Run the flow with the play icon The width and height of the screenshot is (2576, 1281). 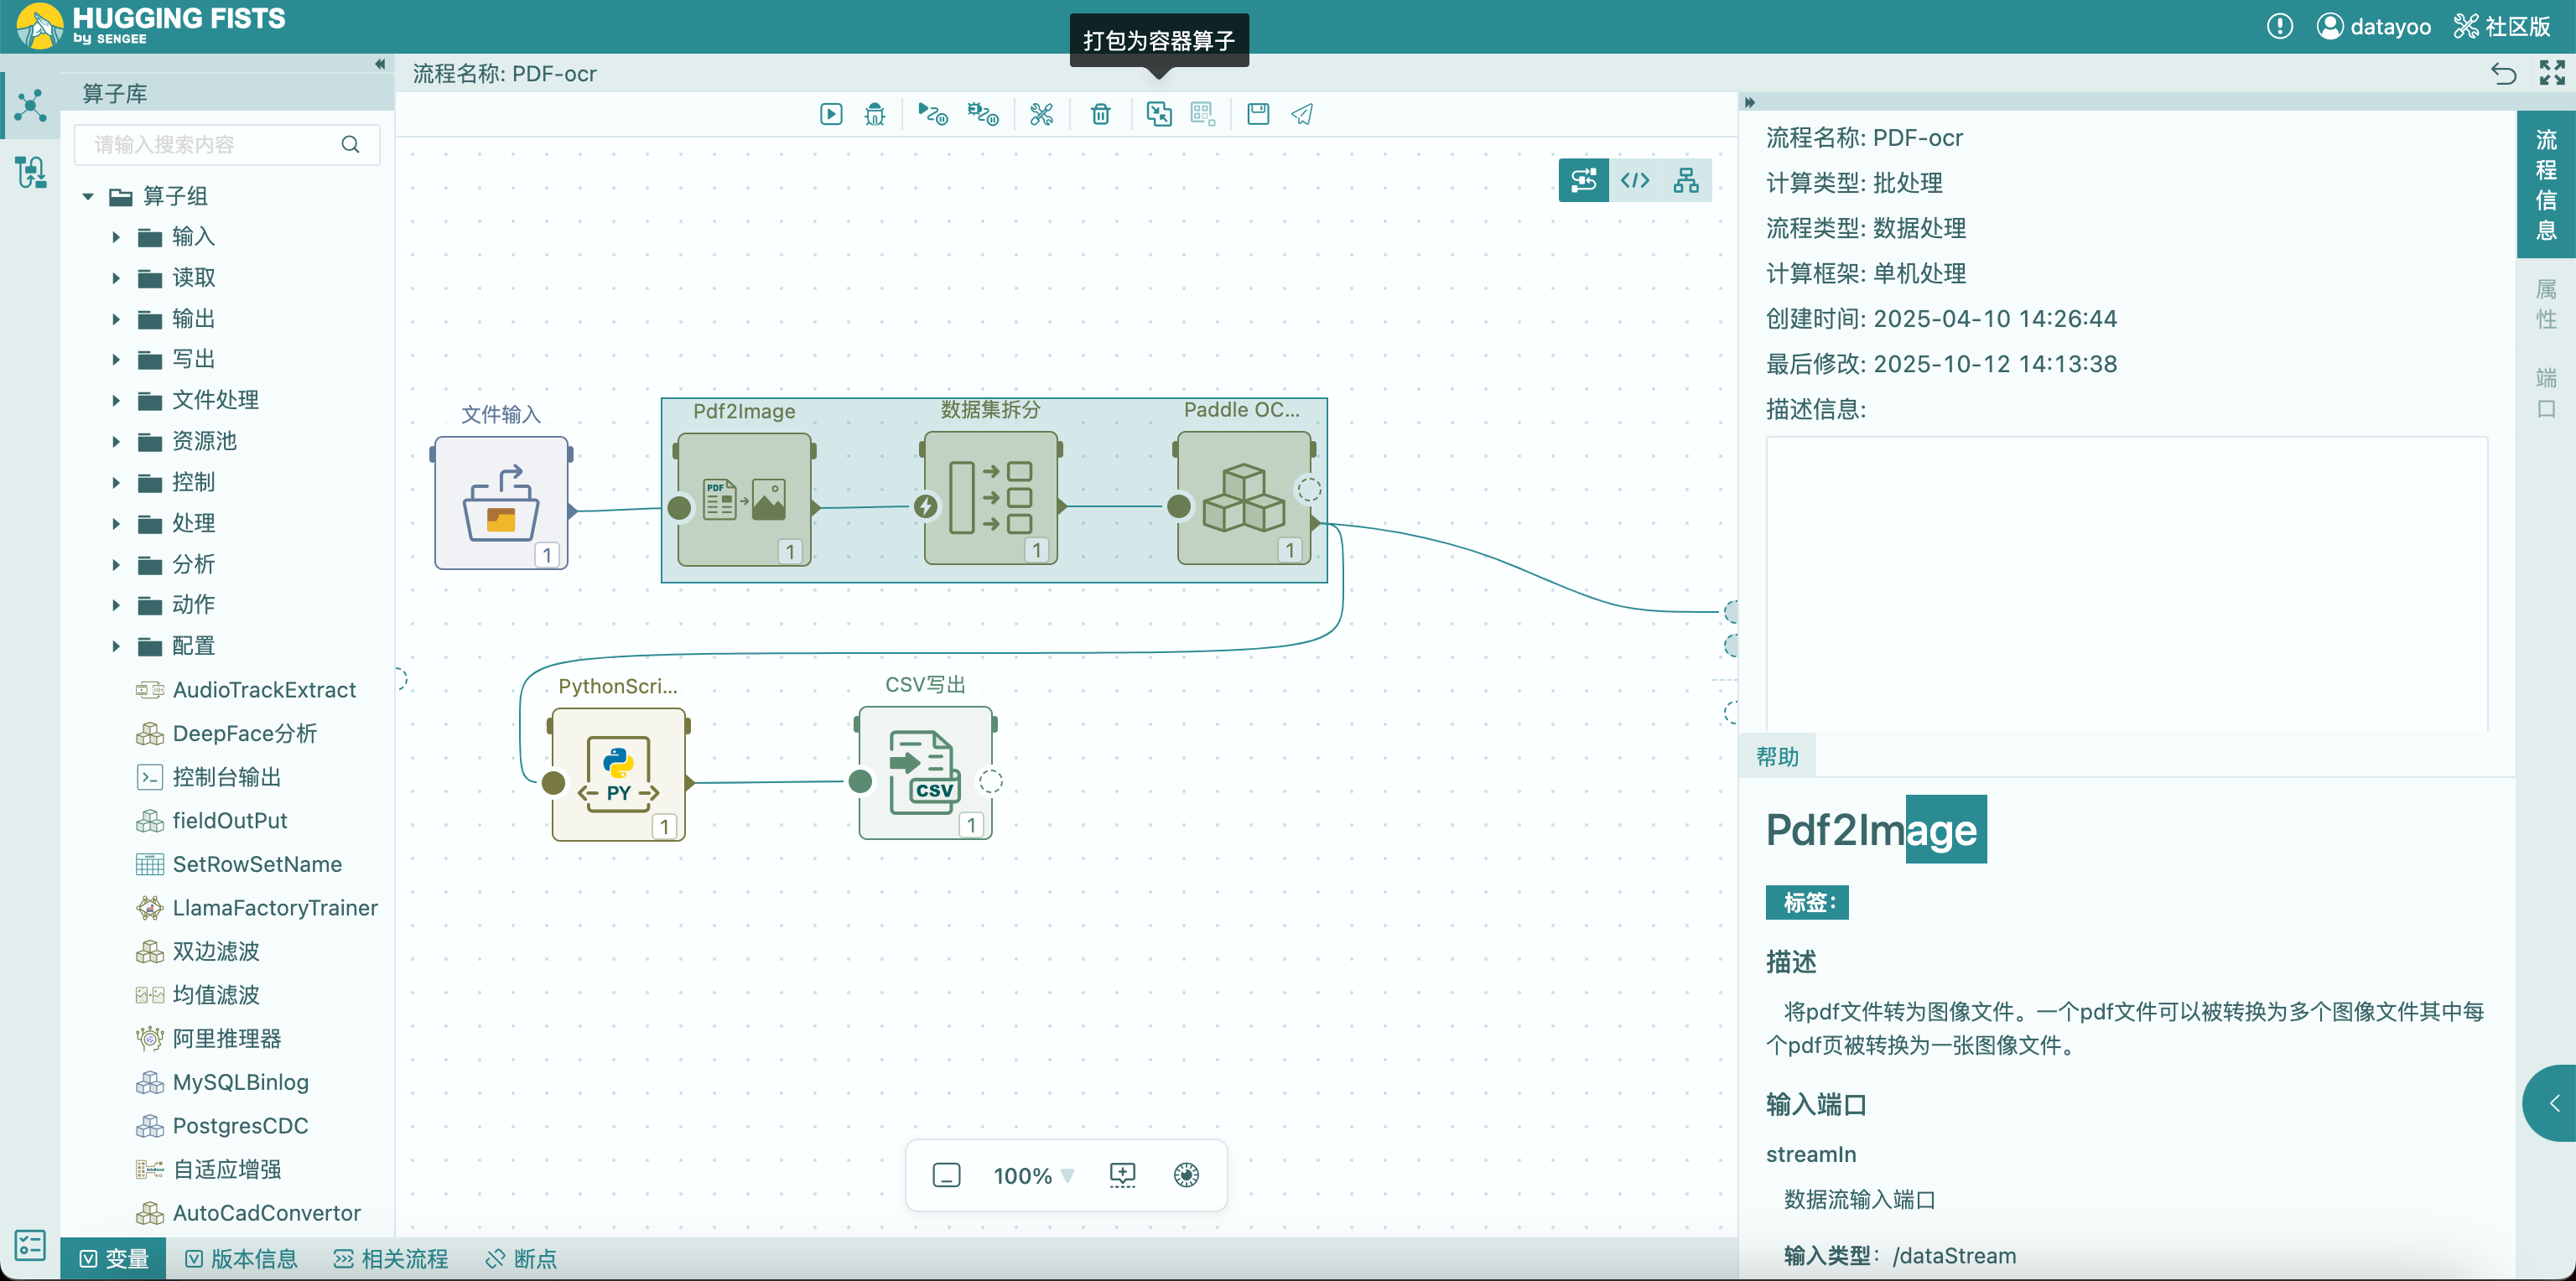[830, 114]
